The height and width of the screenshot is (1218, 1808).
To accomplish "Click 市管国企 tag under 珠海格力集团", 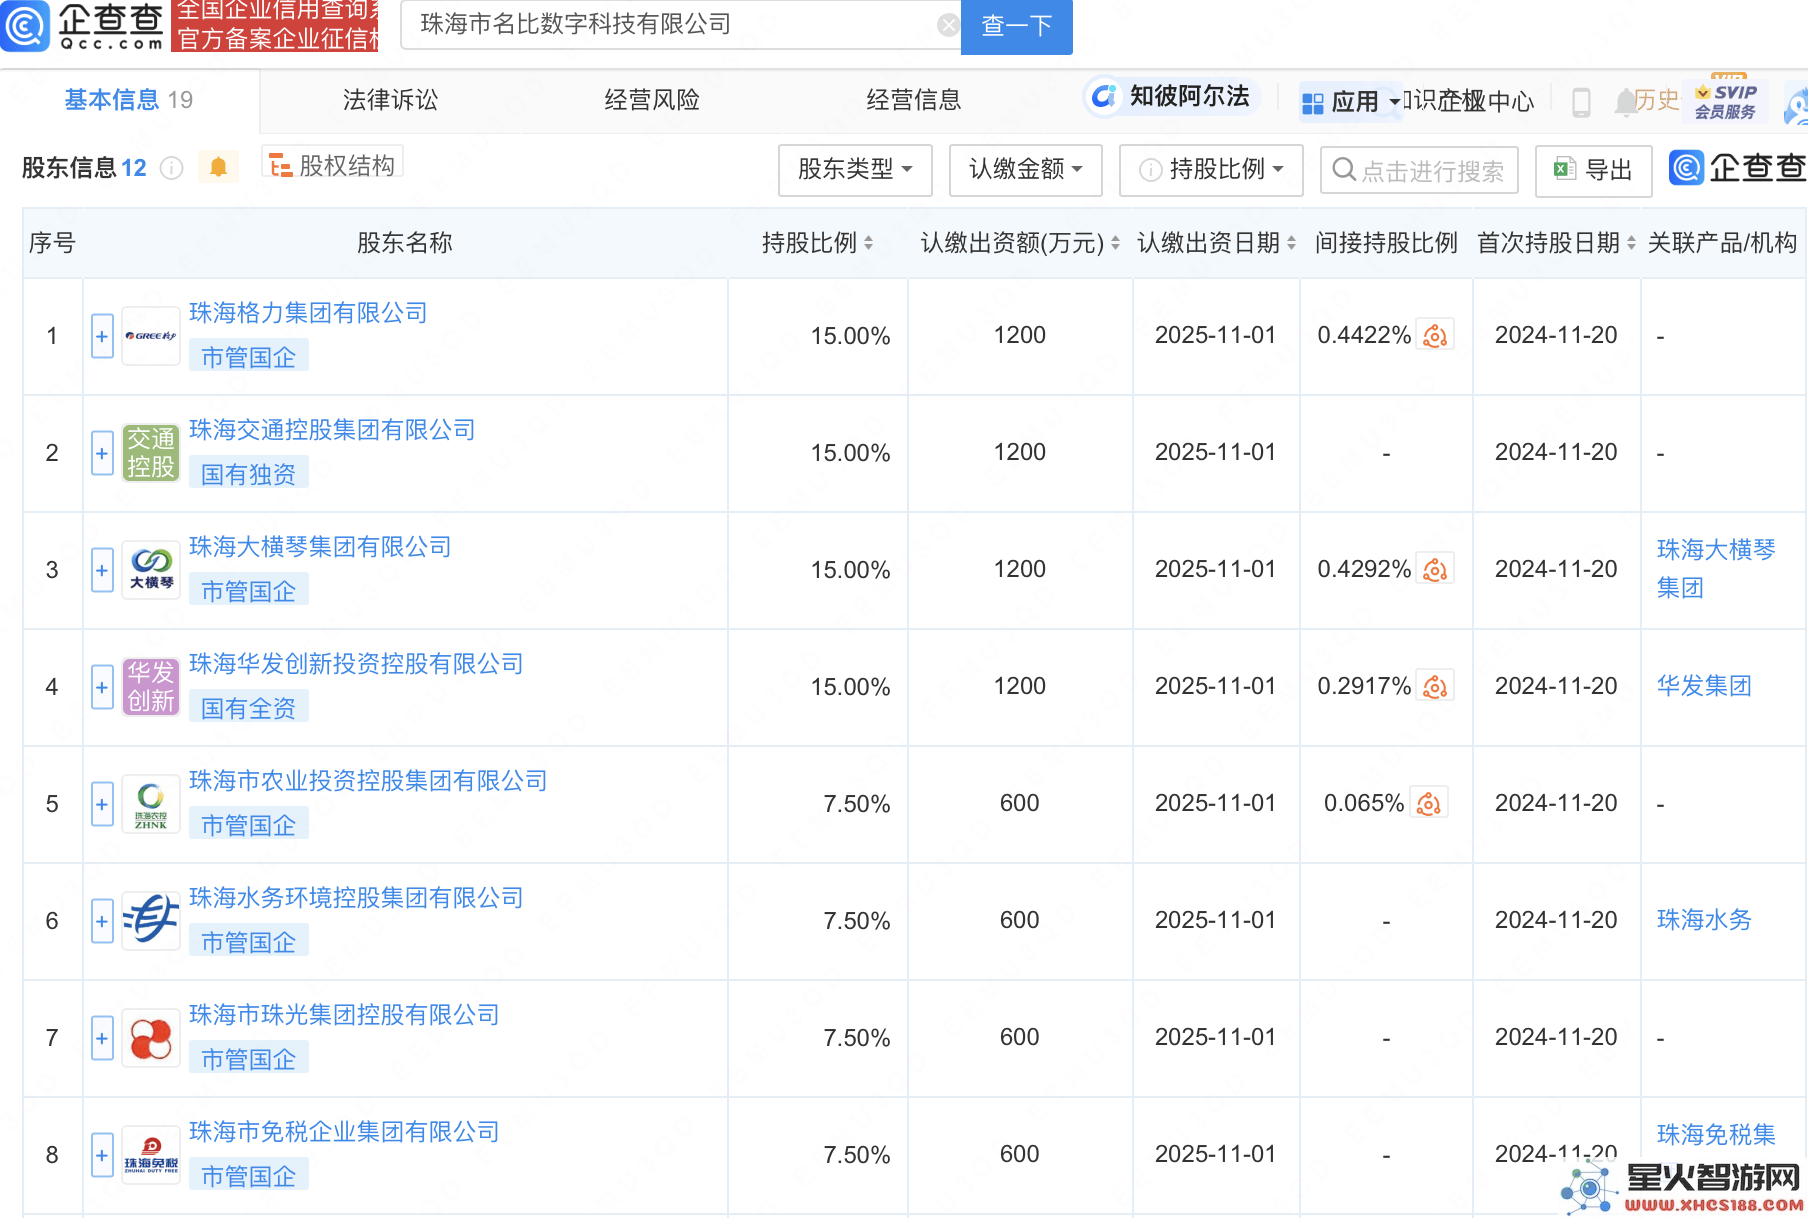I will [249, 357].
